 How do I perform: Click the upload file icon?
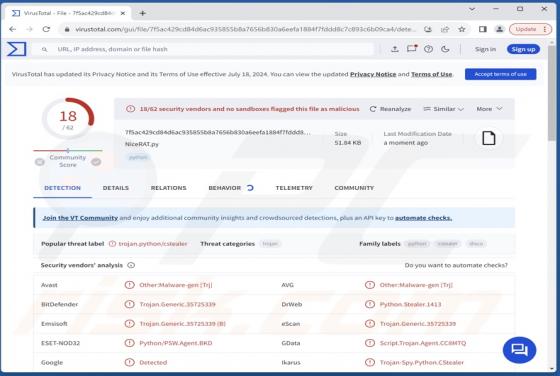[395, 49]
